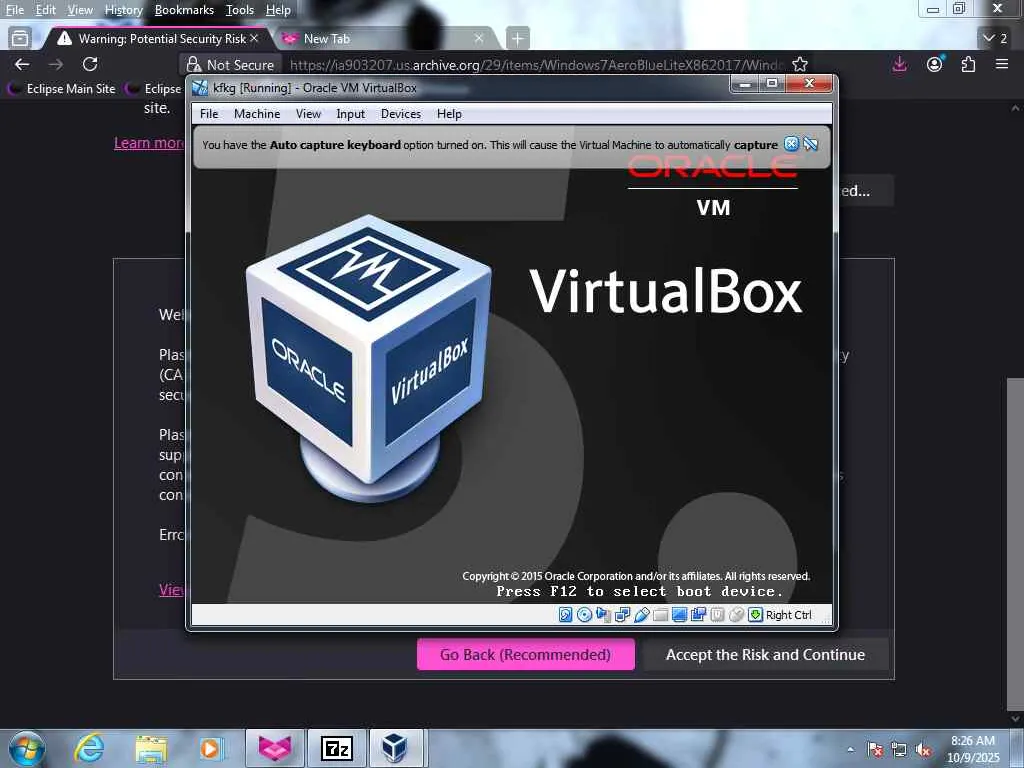The width and height of the screenshot is (1024, 768).
Task: Open the View menu in VirtualBox
Action: (x=308, y=114)
